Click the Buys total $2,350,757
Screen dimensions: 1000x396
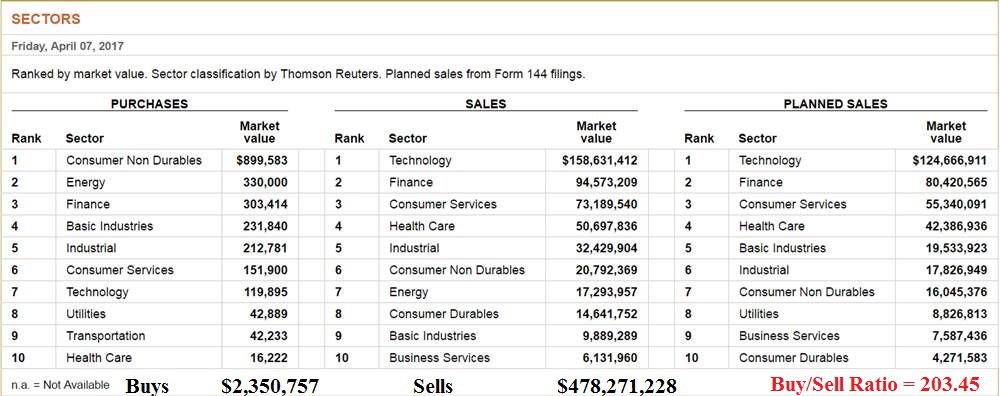click(x=270, y=386)
